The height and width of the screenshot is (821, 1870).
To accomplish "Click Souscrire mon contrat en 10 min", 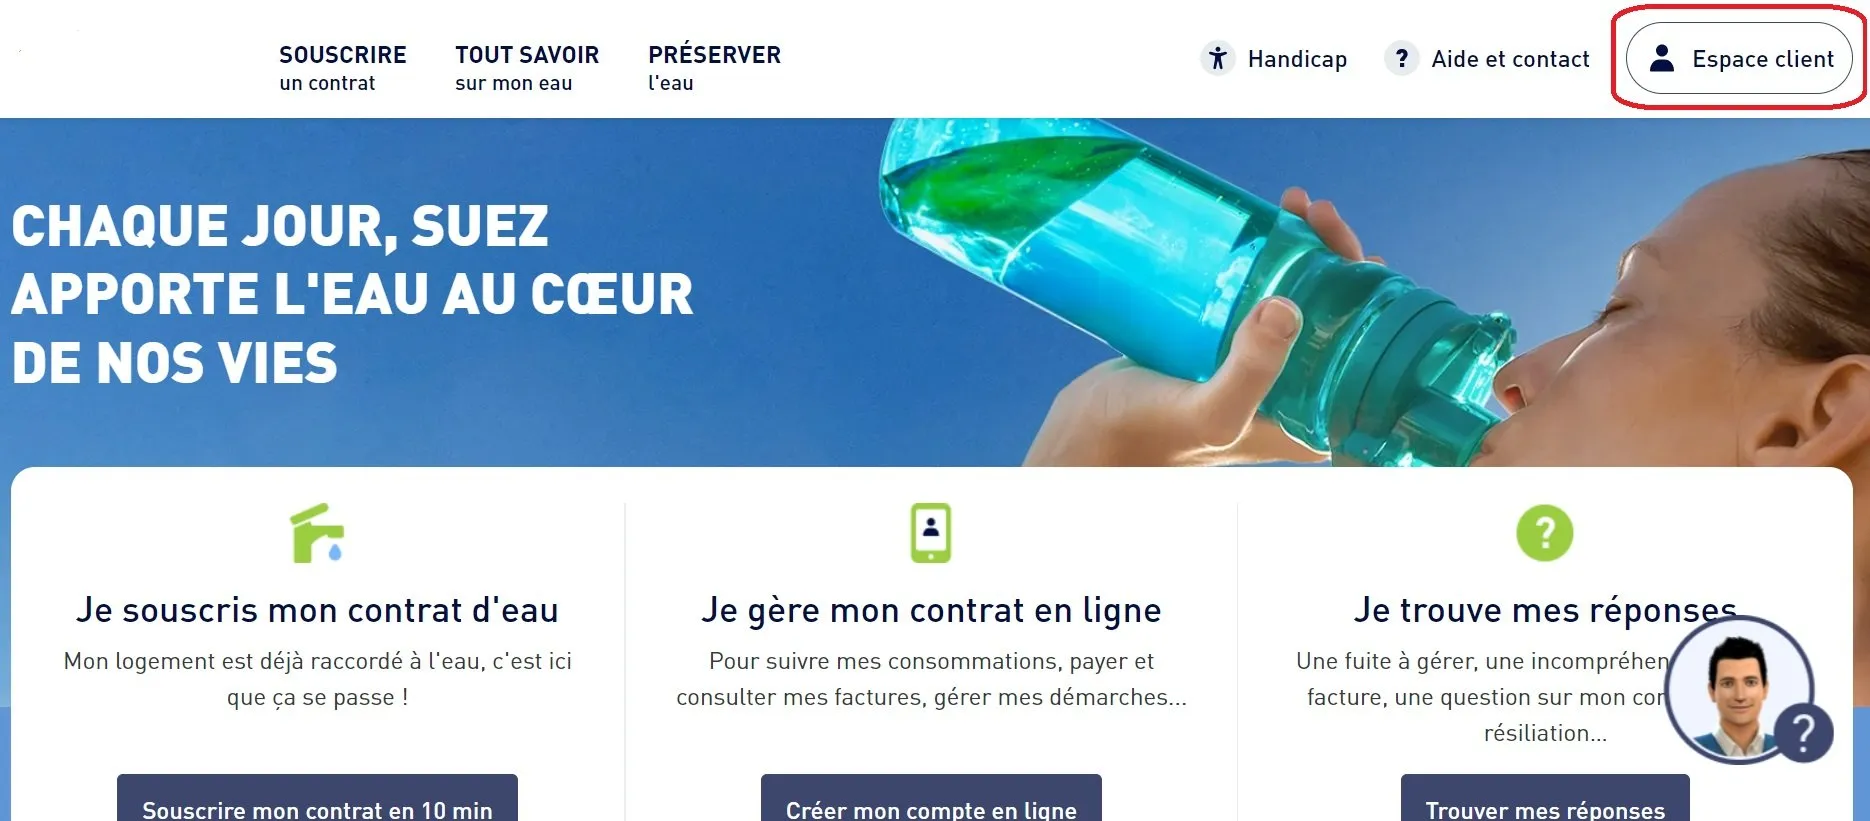I will click(x=317, y=798).
